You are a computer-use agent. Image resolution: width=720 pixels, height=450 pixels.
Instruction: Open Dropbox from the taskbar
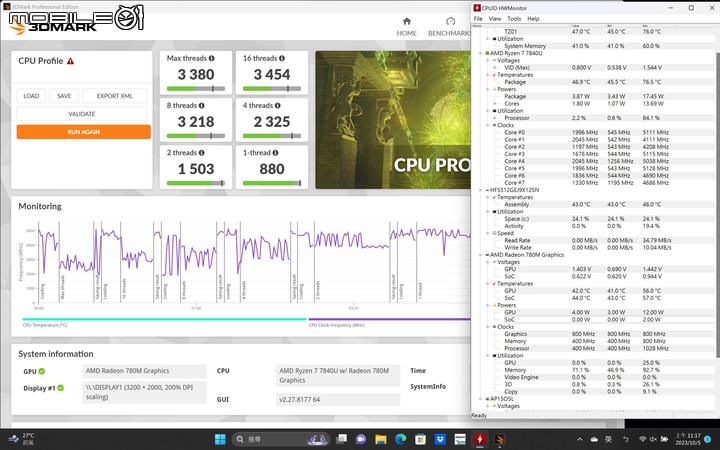coord(440,439)
